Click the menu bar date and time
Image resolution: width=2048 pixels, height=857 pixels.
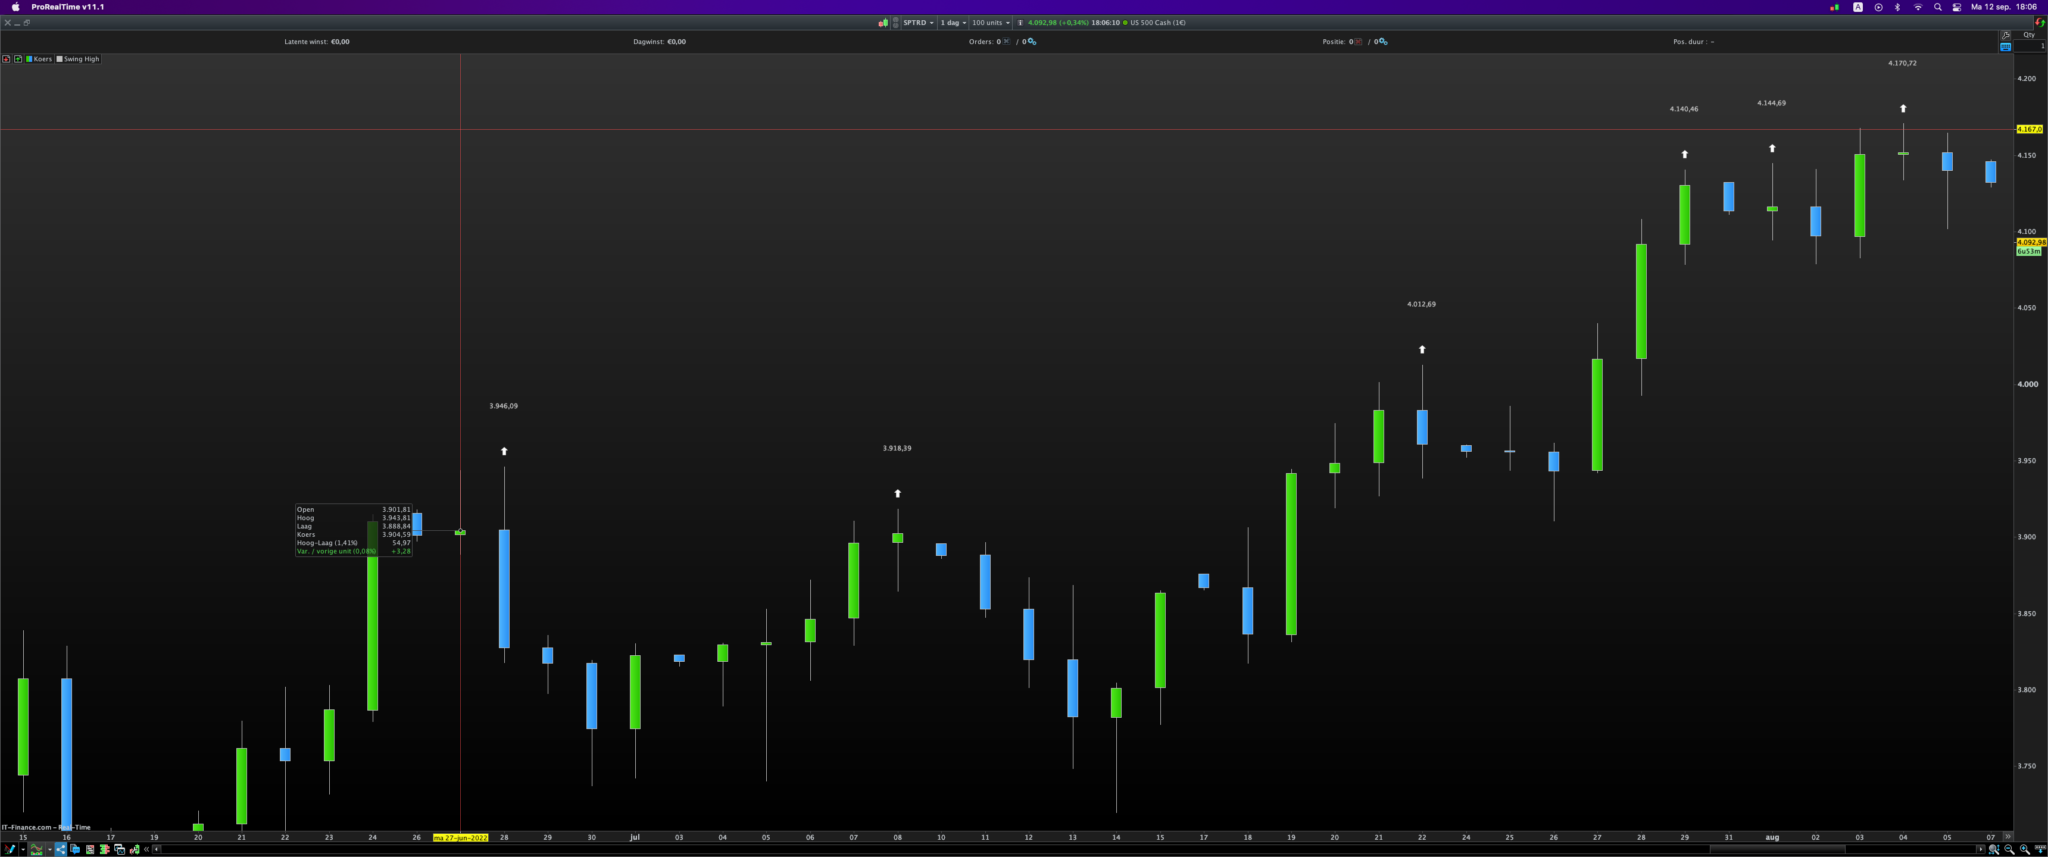click(x=2004, y=7)
